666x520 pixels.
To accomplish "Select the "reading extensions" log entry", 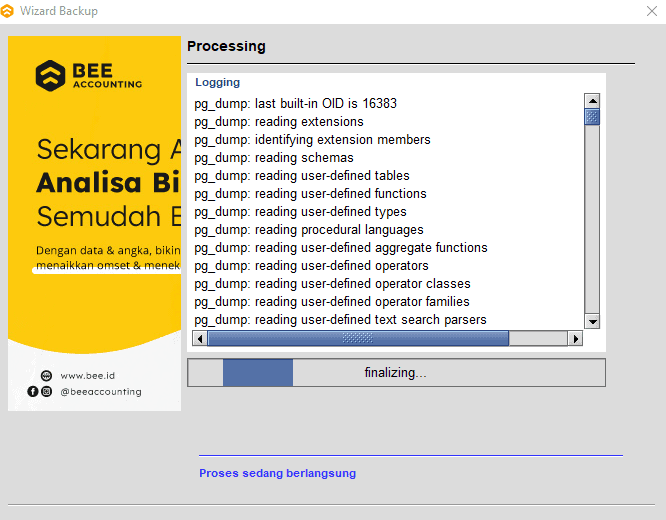I will coord(278,122).
